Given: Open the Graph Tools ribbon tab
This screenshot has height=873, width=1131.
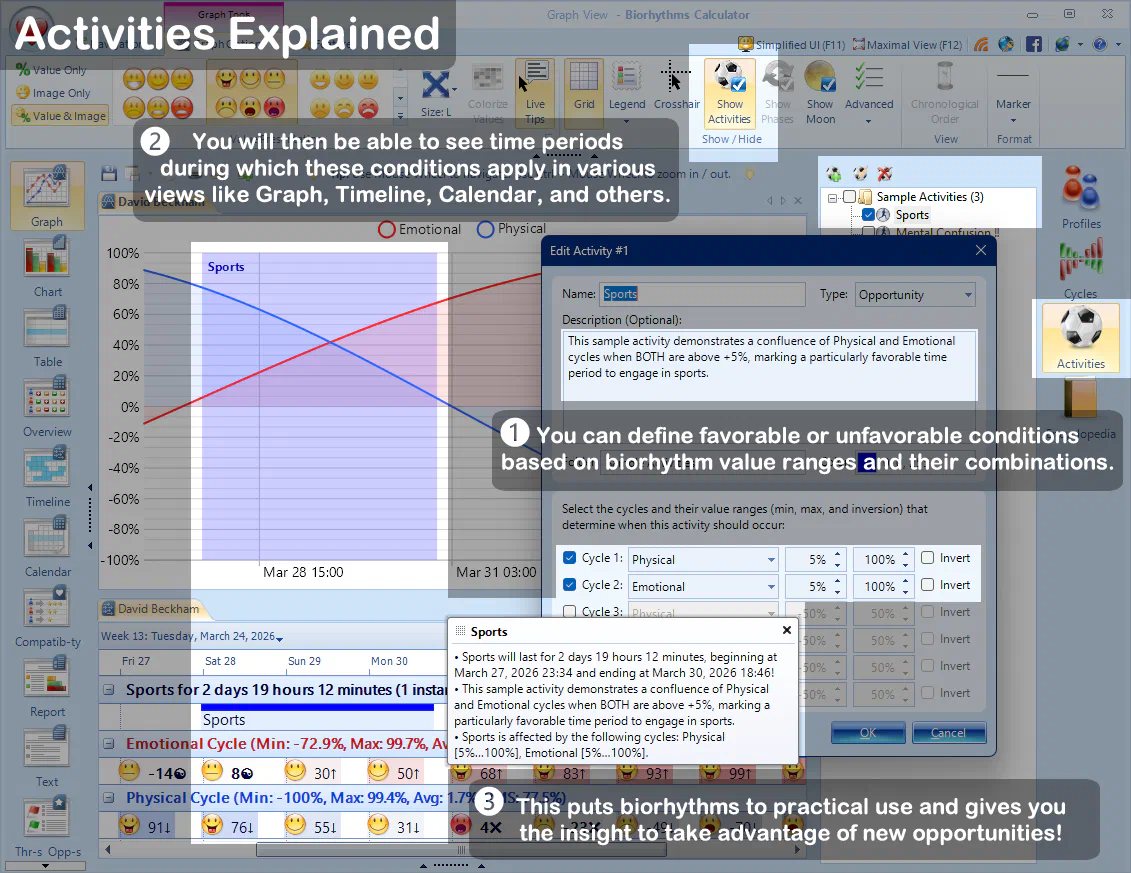Looking at the screenshot, I should [224, 15].
